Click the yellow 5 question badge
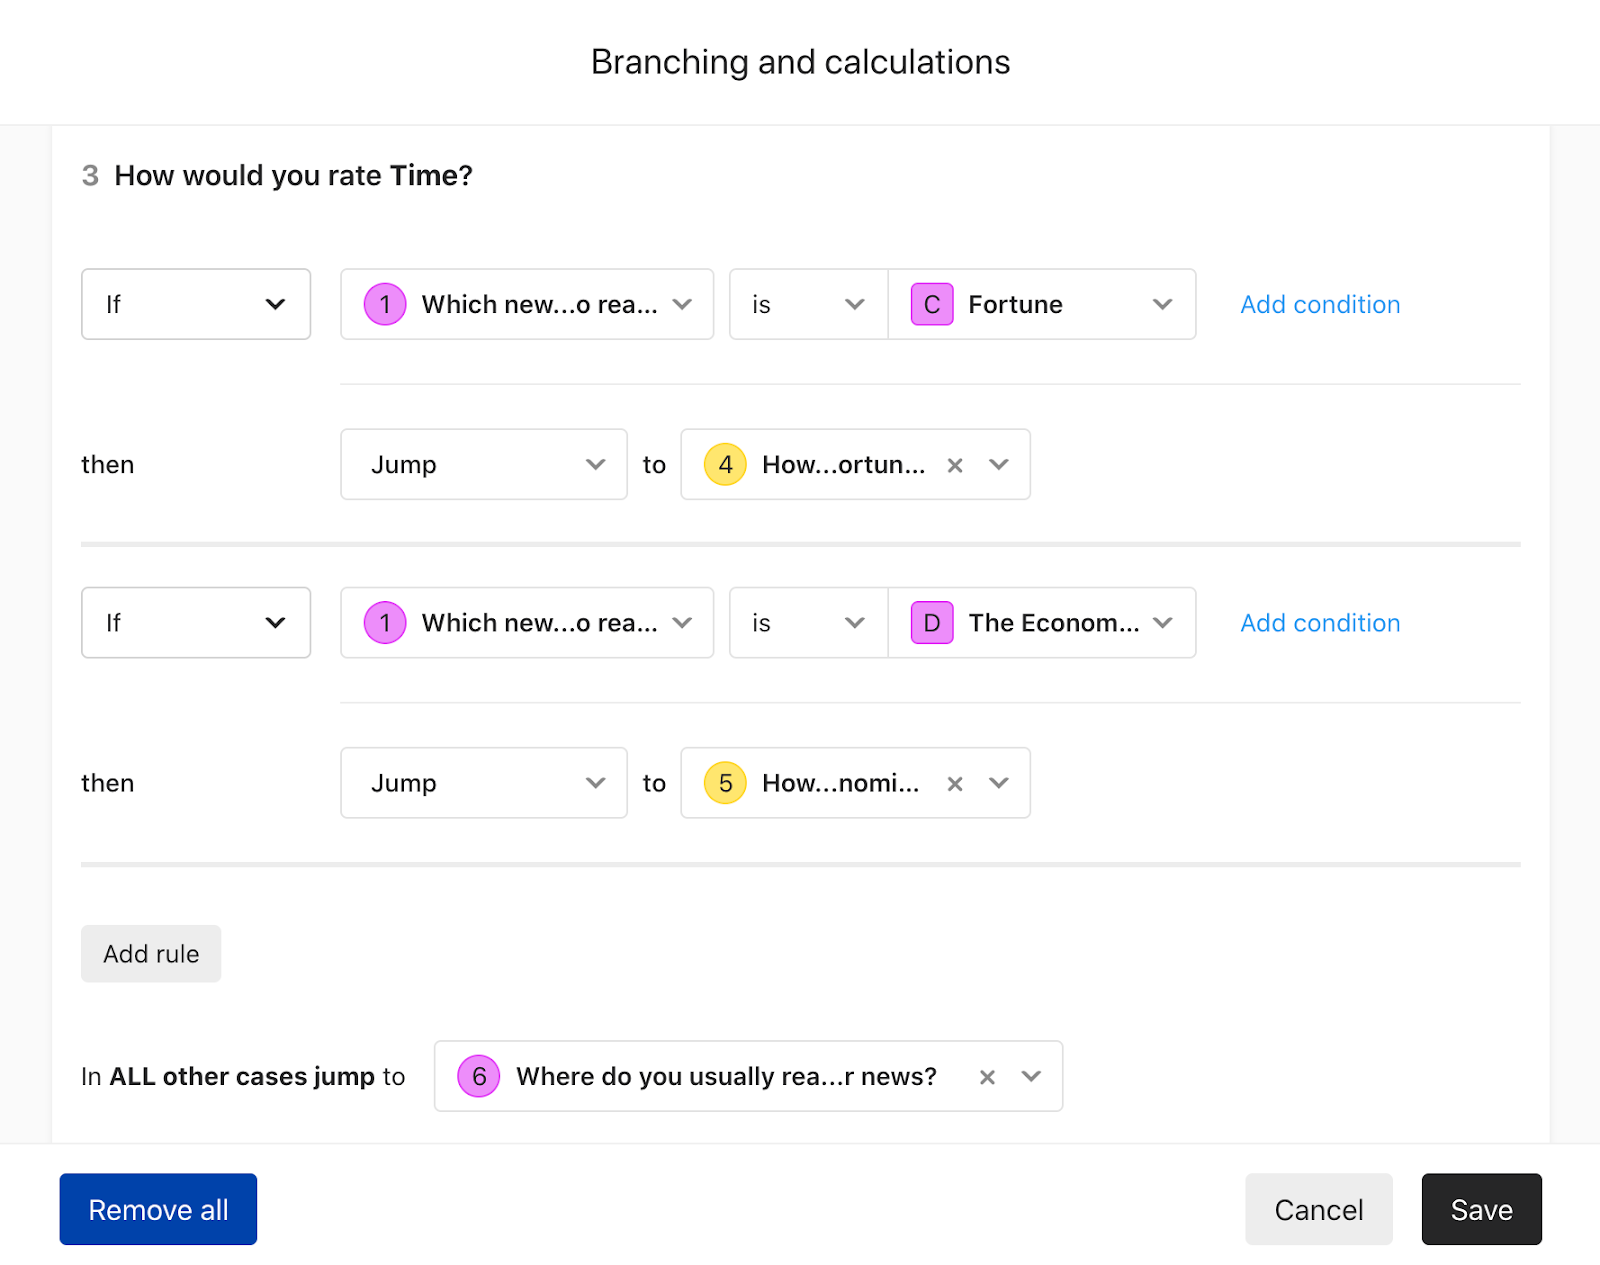1600x1265 pixels. [x=726, y=783]
